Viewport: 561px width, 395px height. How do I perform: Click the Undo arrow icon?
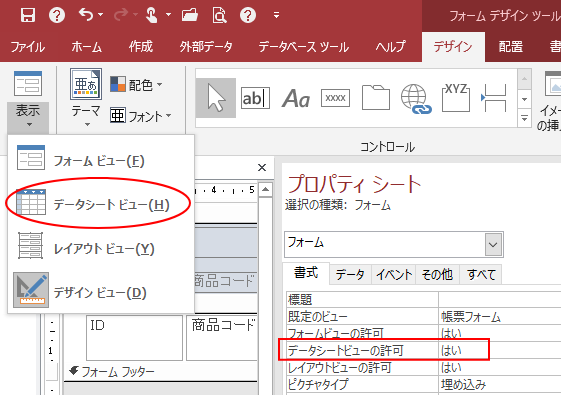86,15
